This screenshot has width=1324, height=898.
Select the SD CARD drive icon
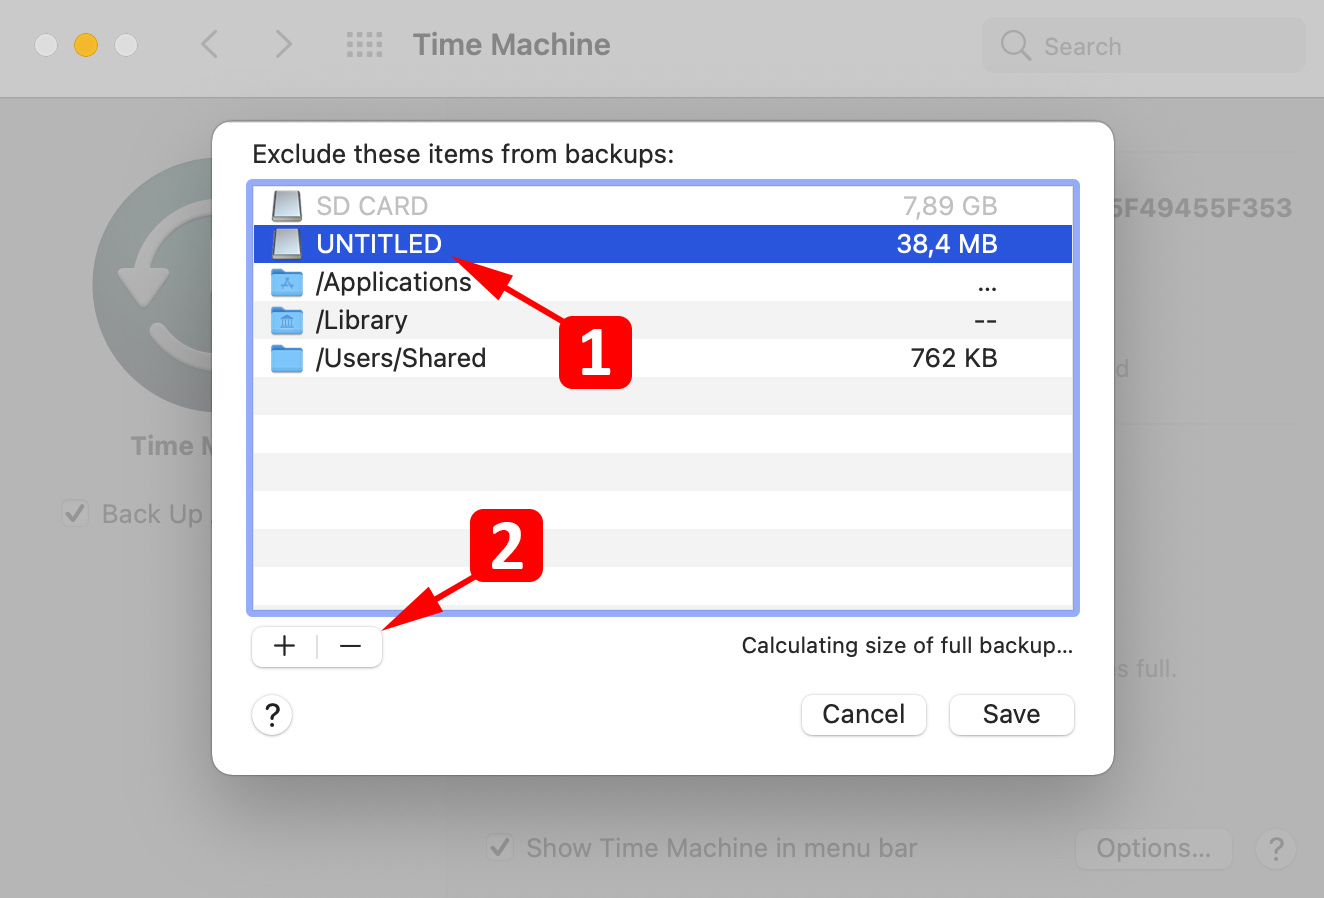(287, 206)
